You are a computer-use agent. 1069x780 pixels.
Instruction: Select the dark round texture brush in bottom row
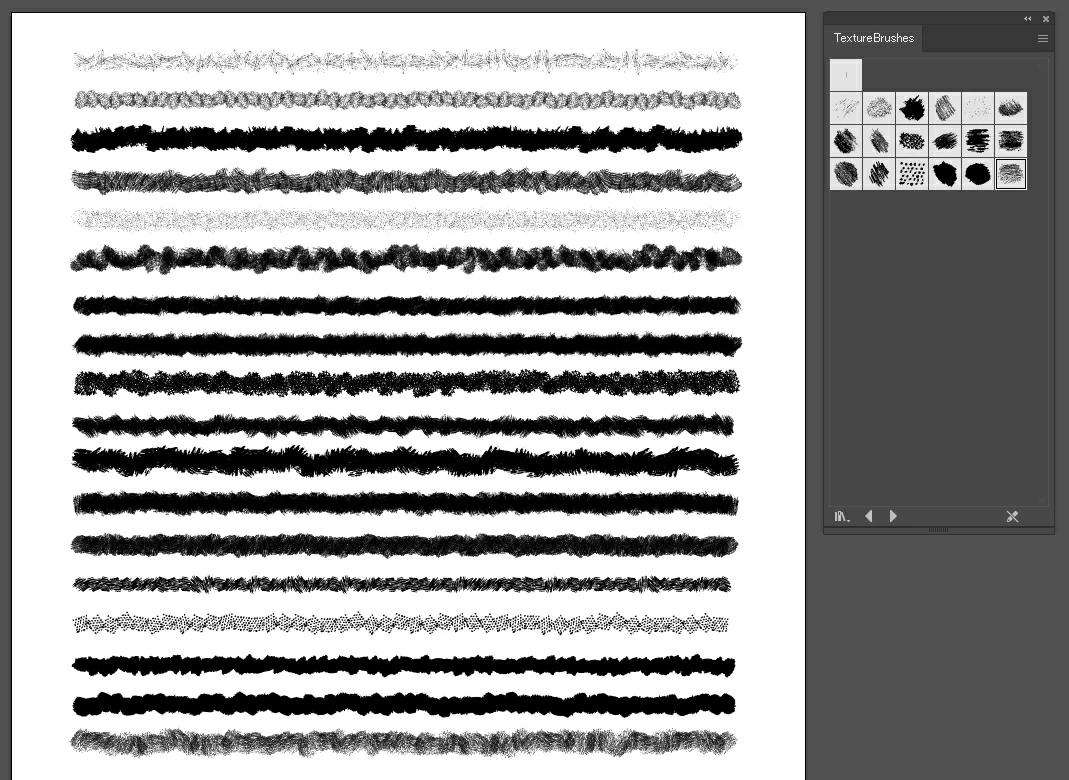(x=846, y=174)
